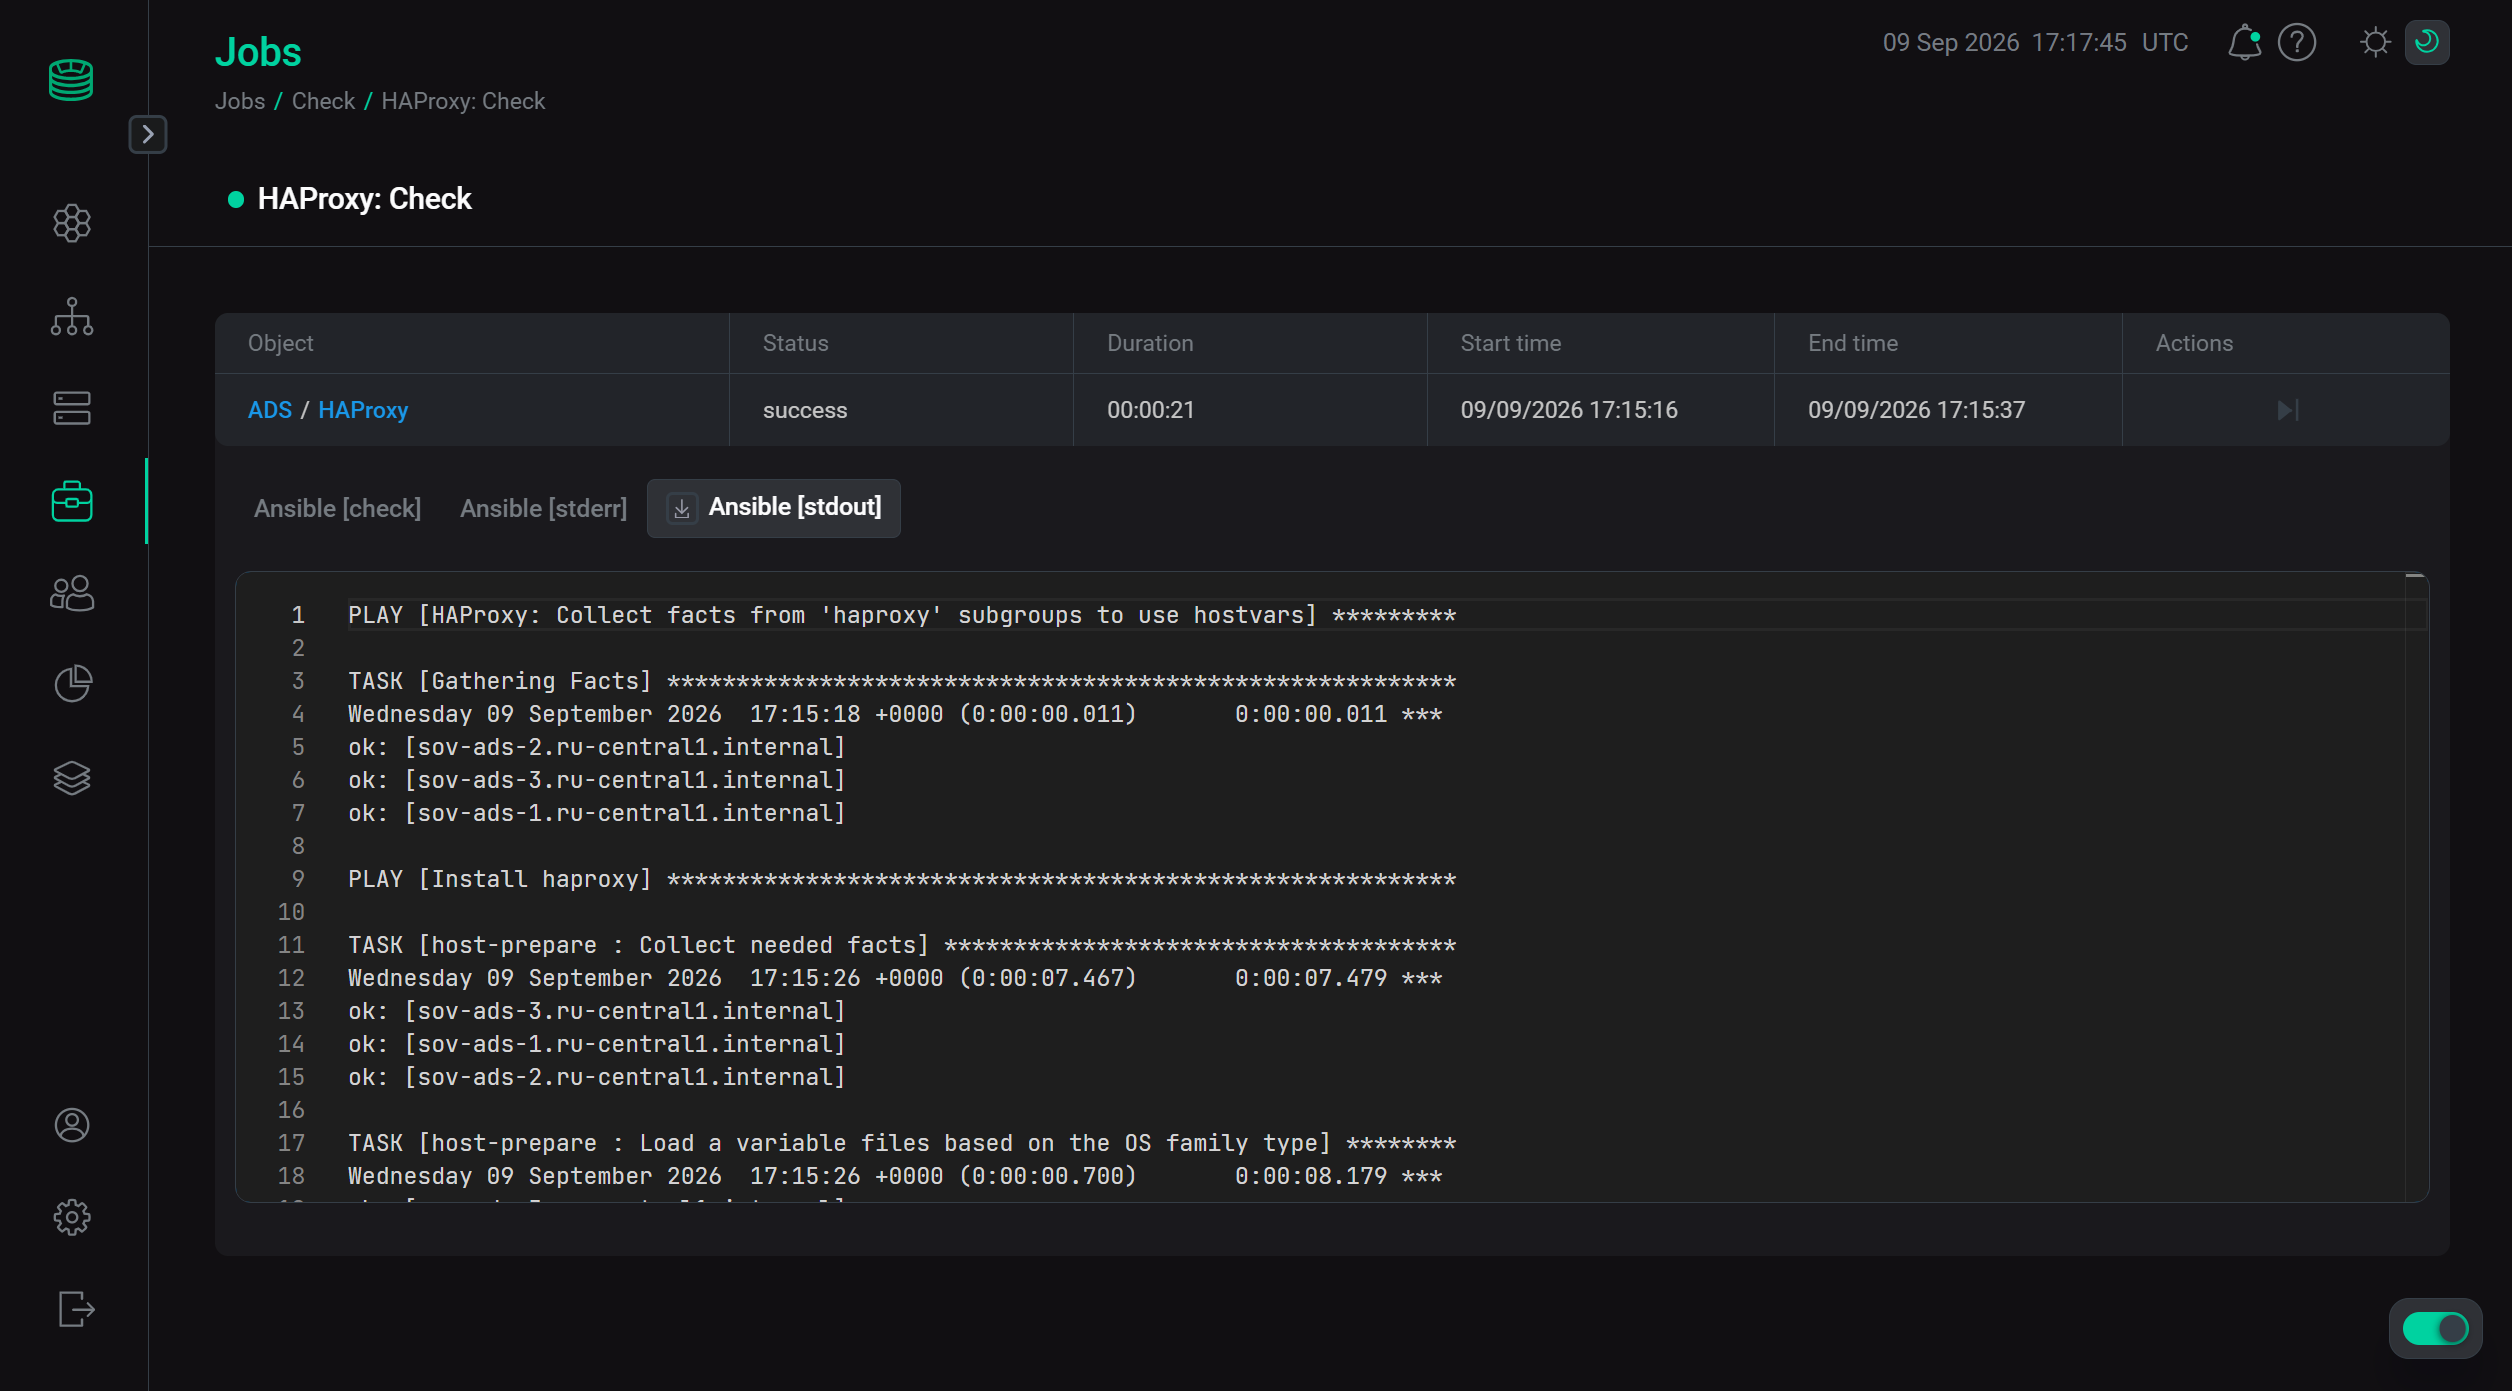Open the Jobs briefcase icon in sidebar
The image size is (2512, 1391).
point(72,501)
